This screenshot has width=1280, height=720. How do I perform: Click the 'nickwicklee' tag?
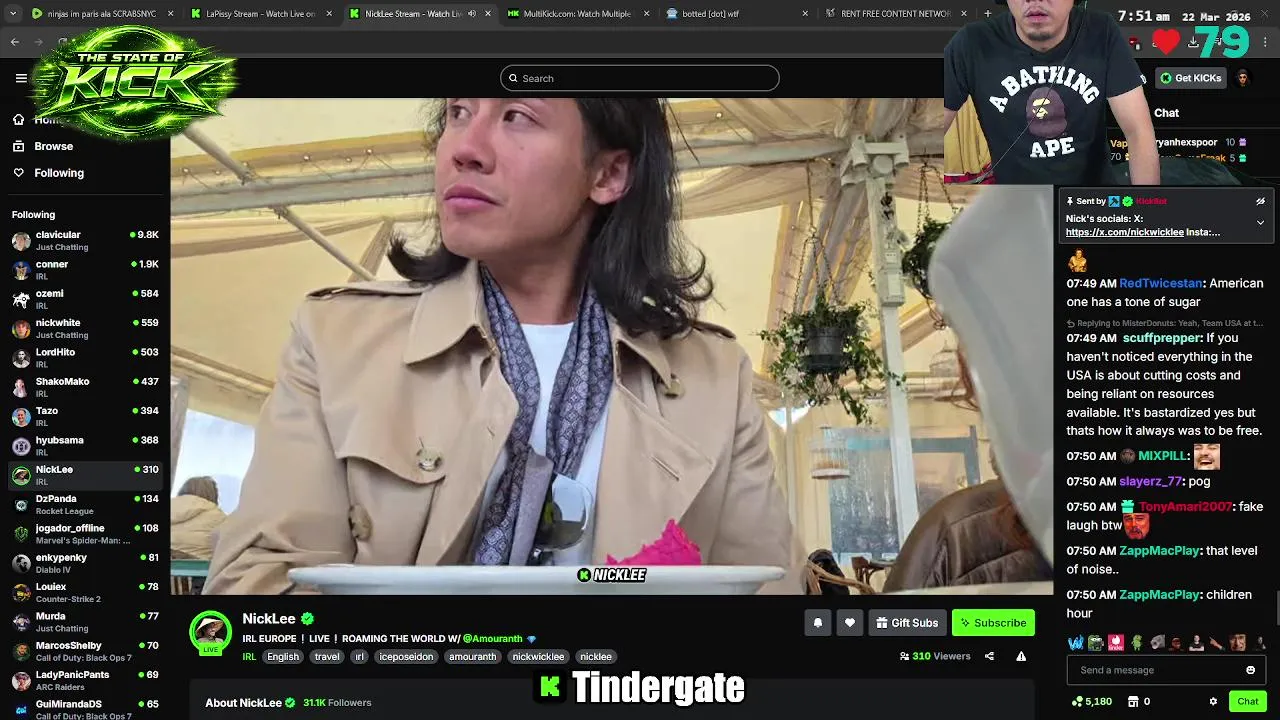538,657
